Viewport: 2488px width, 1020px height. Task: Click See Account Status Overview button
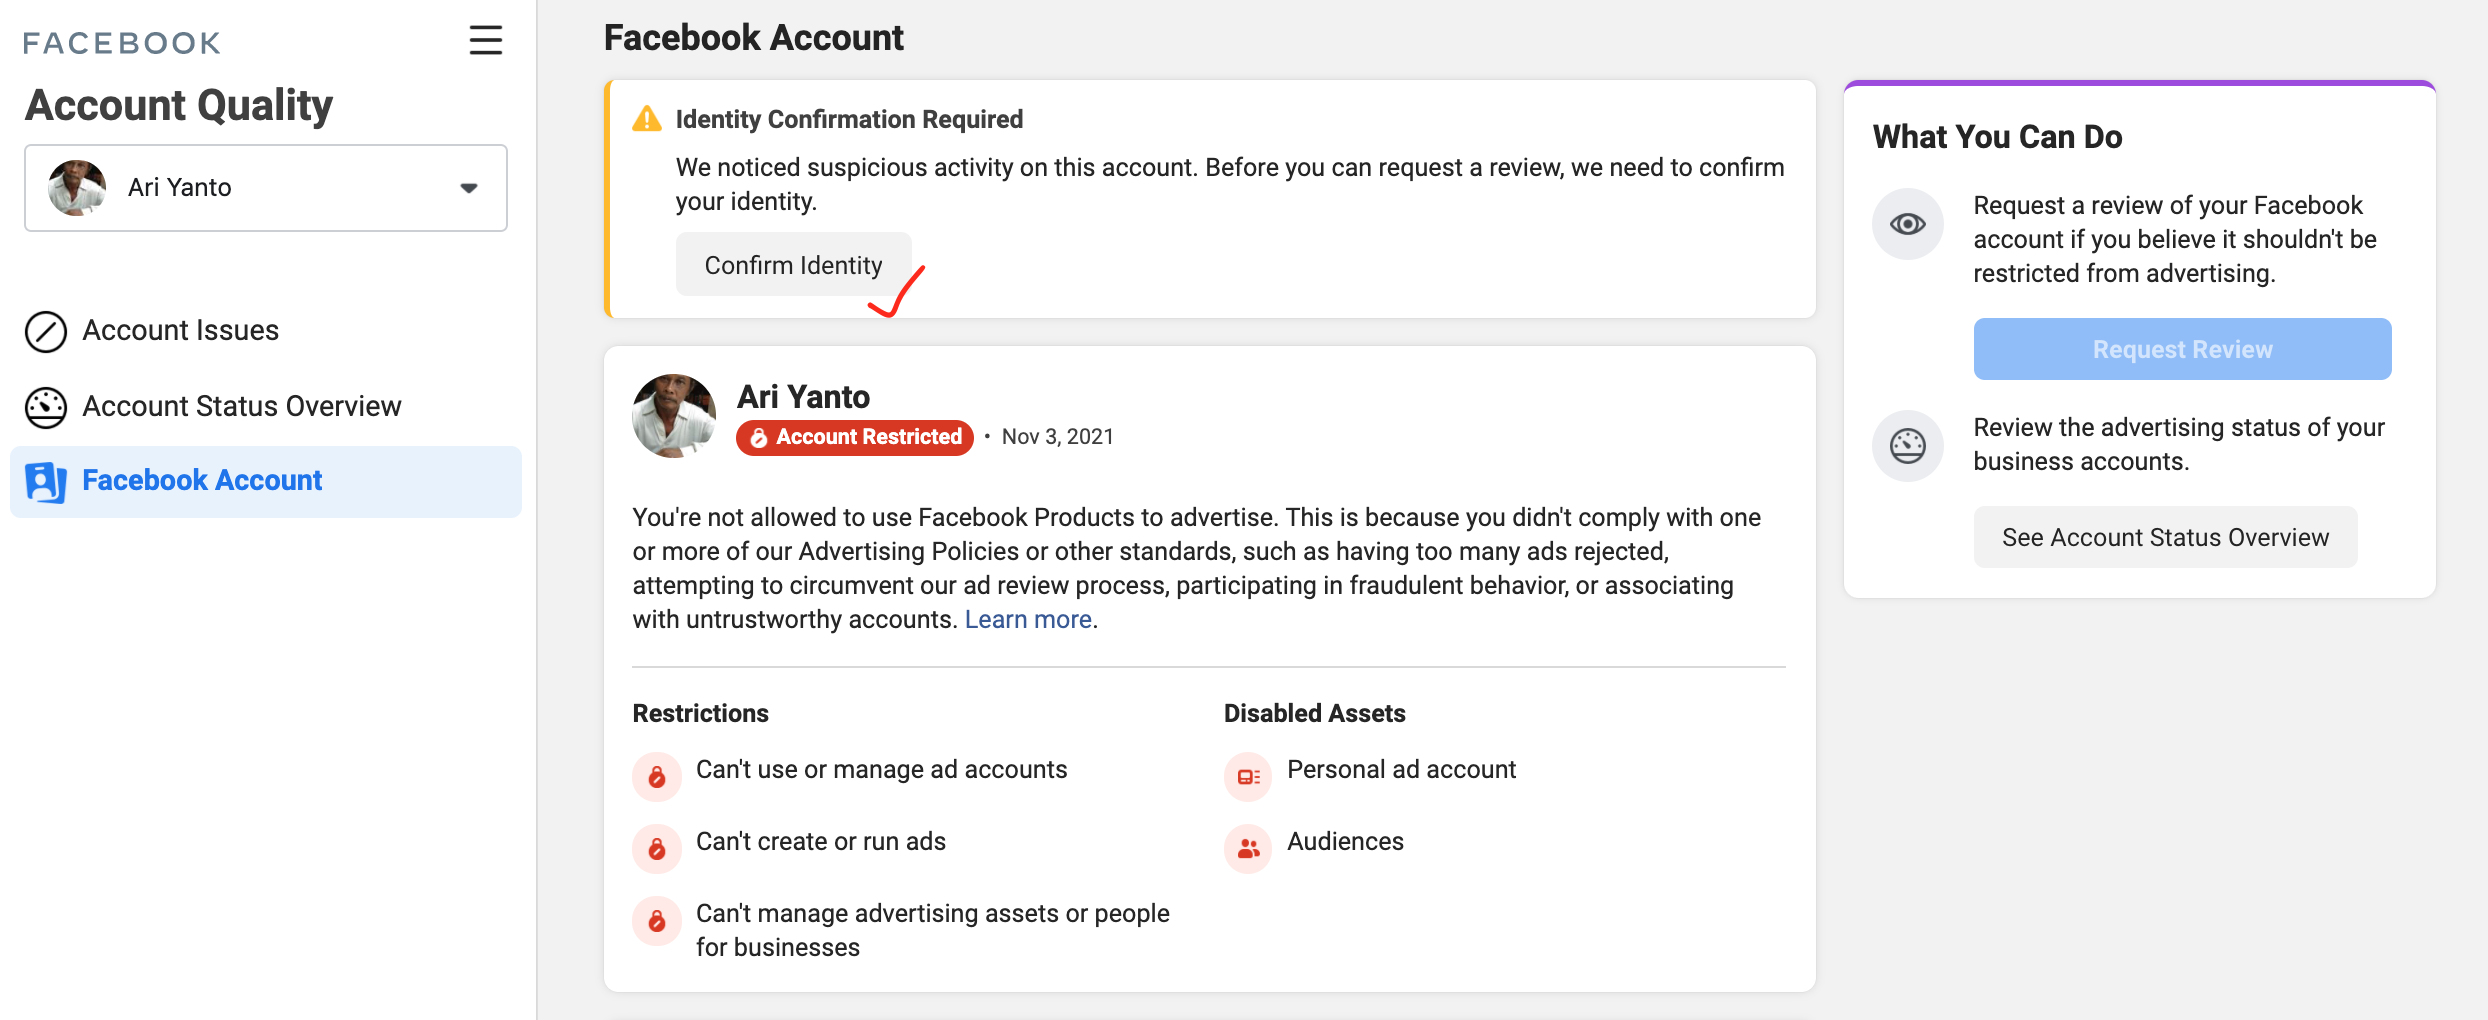2165,537
